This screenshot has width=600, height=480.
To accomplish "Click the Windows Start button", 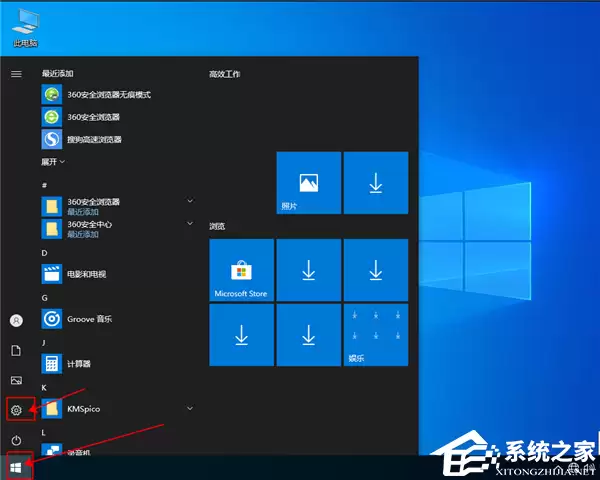I will pyautogui.click(x=16, y=467).
